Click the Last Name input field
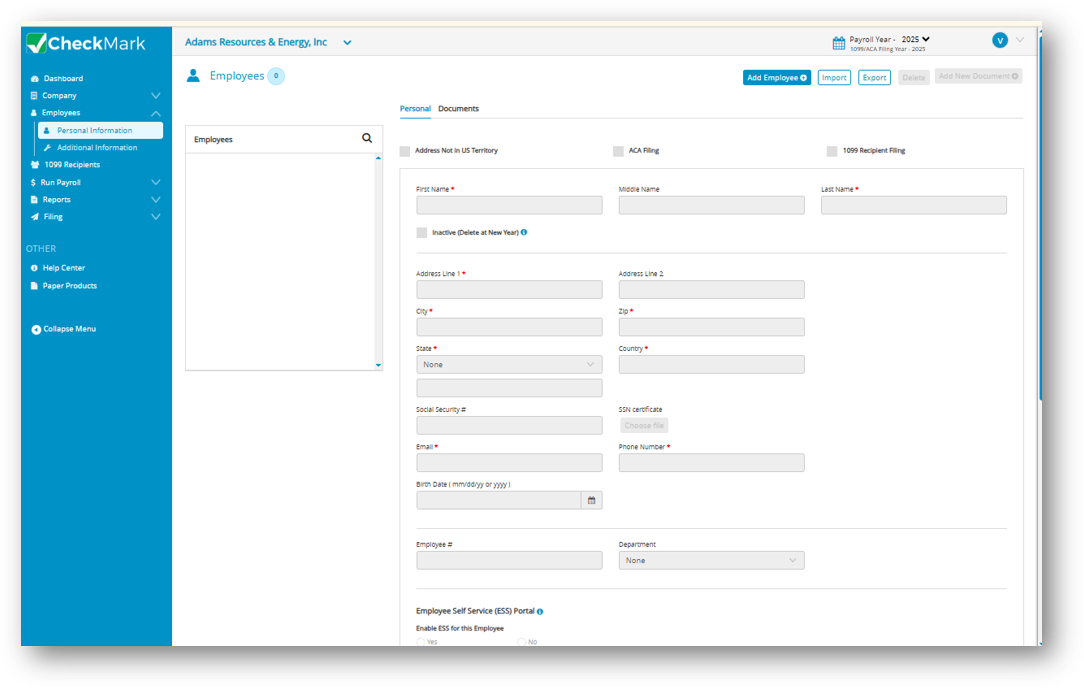The image size is (1084, 688). tap(913, 205)
